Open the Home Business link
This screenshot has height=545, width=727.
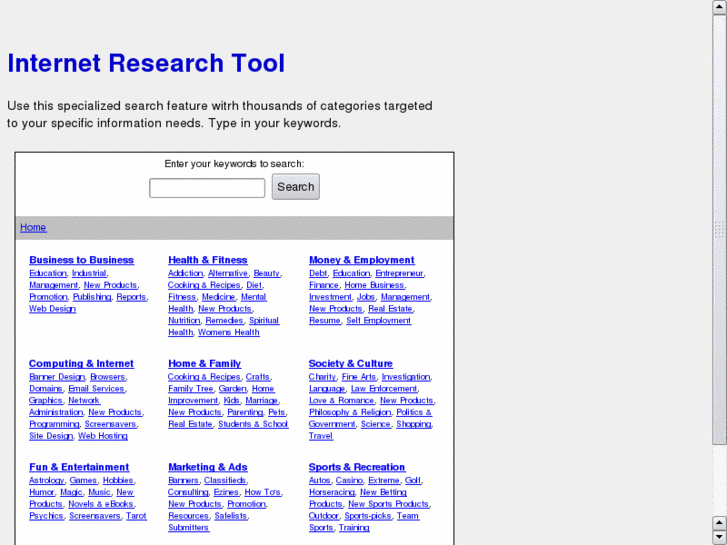pyautogui.click(x=374, y=285)
